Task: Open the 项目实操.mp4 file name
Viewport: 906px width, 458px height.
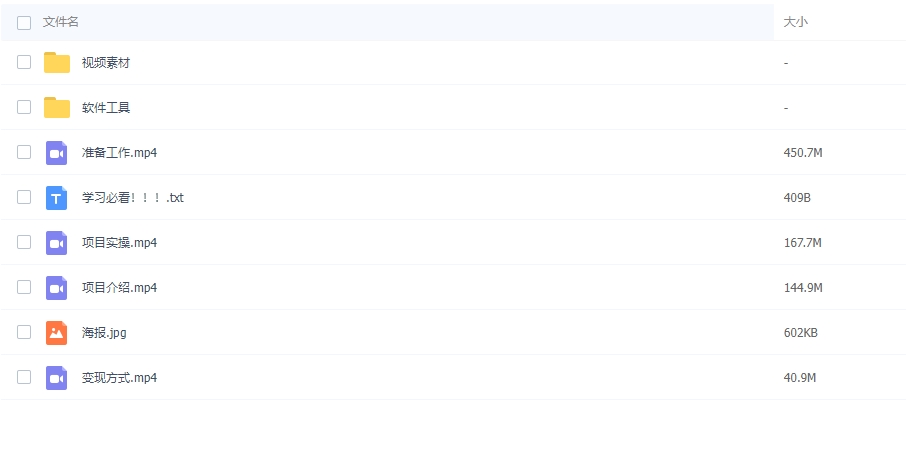Action: [x=119, y=243]
